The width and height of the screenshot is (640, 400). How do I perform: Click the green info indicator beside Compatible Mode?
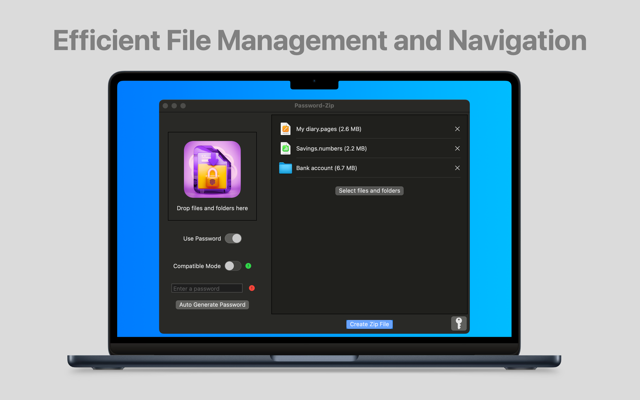[x=248, y=266]
